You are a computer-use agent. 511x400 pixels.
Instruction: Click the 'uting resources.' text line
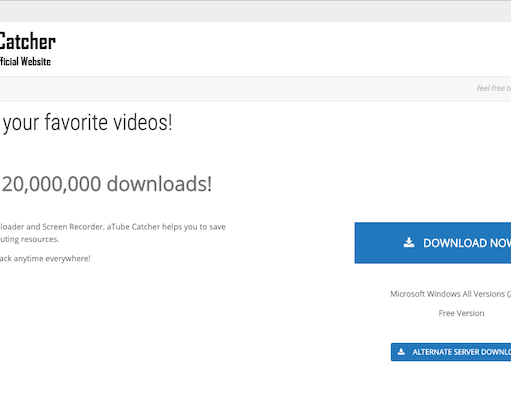[30, 239]
